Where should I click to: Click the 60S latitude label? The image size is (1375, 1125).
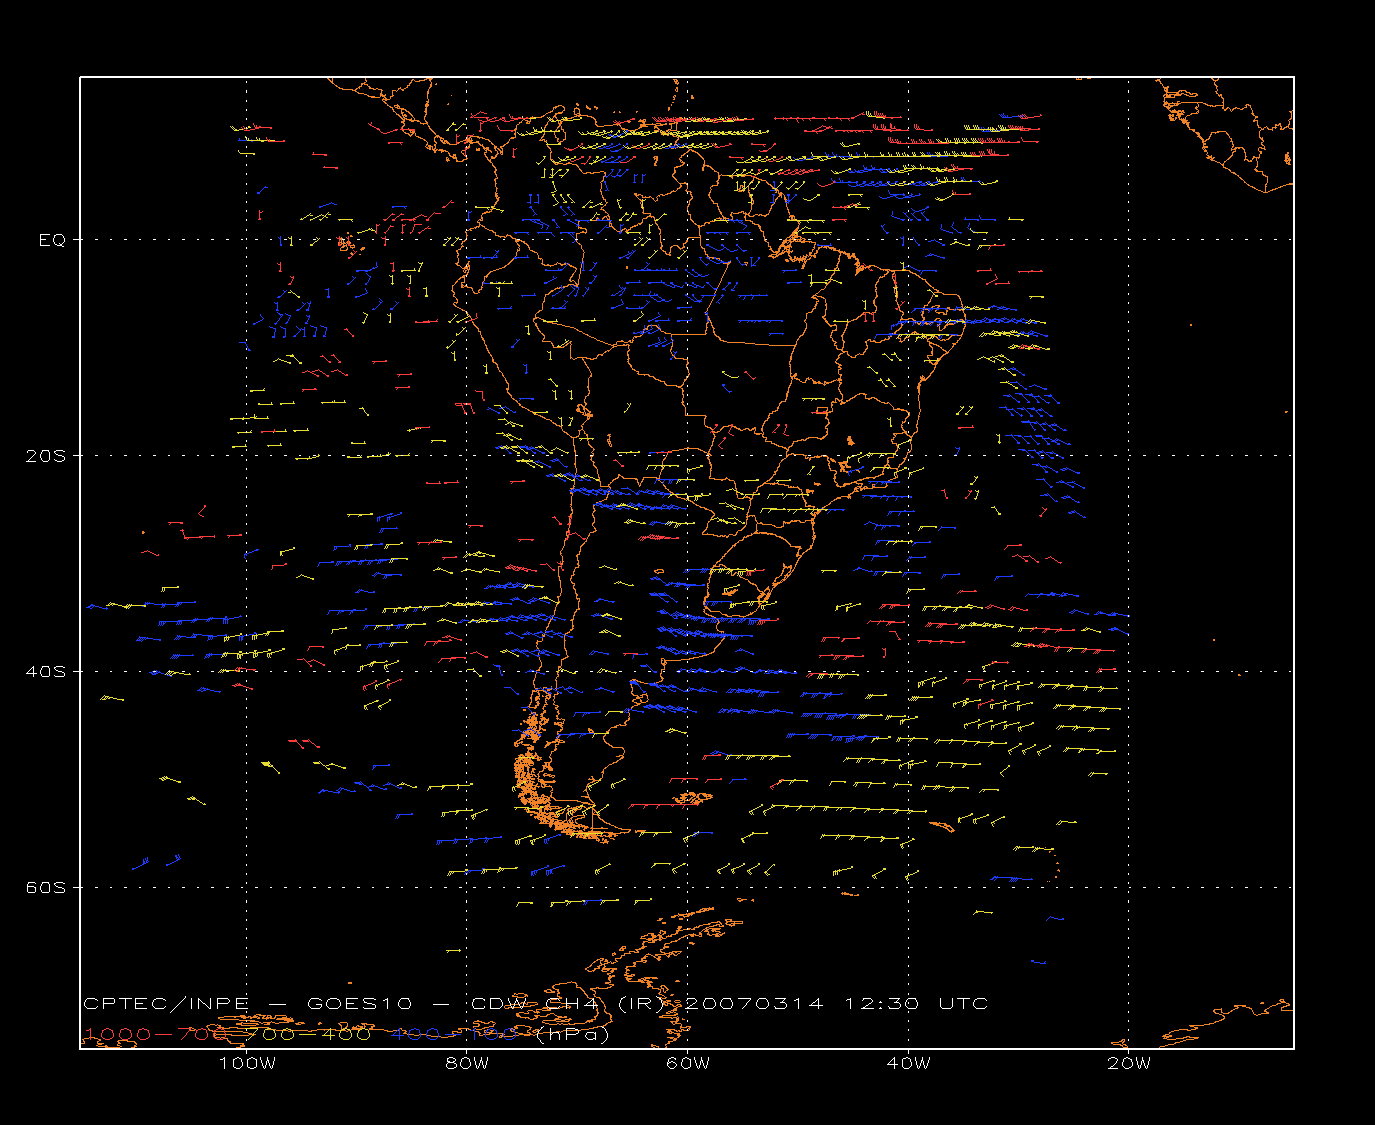click(46, 888)
